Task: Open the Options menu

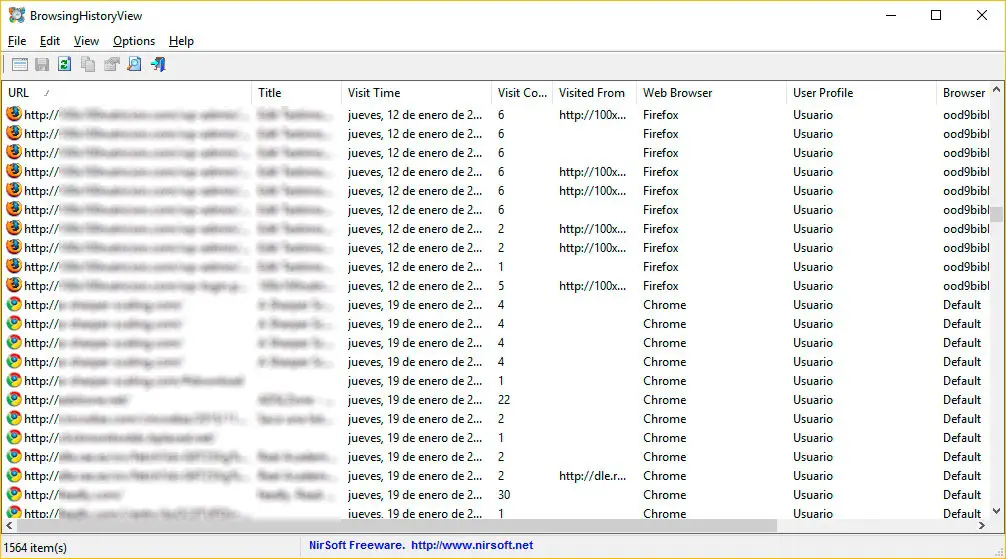Action: [134, 41]
